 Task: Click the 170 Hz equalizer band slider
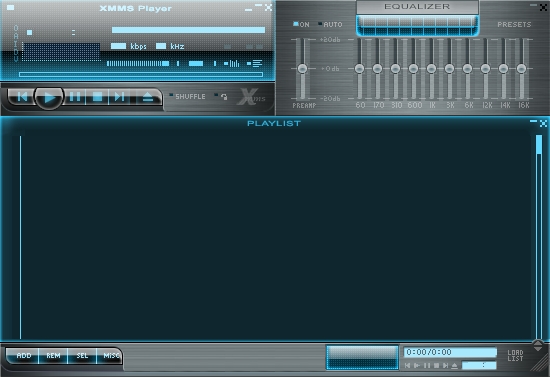[377, 68]
